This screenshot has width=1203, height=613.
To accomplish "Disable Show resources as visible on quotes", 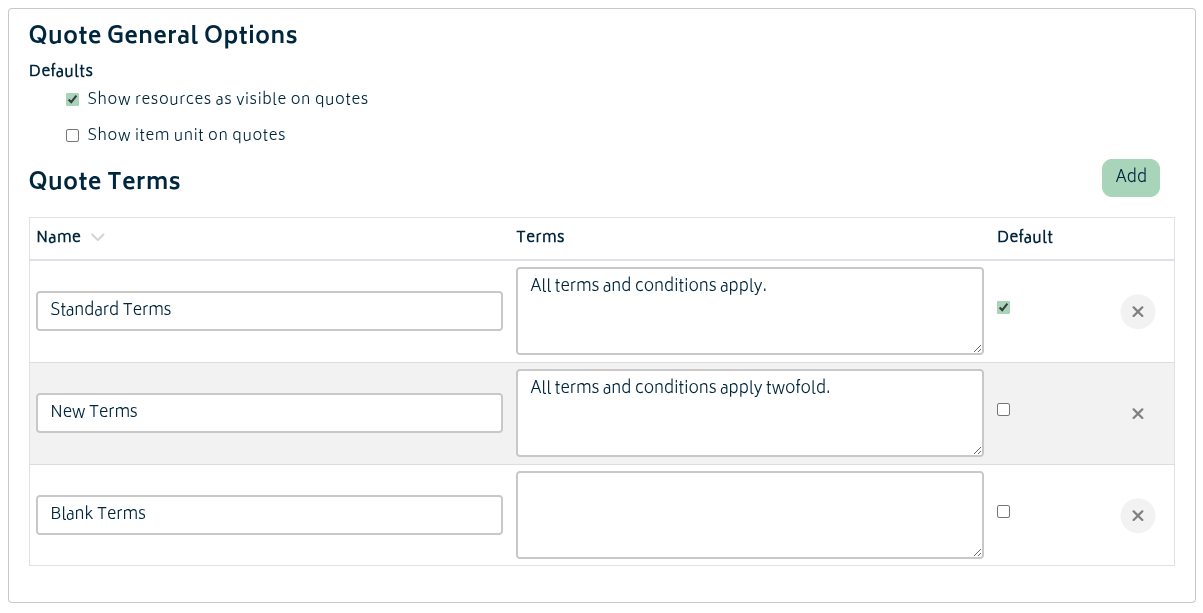I will [x=72, y=100].
